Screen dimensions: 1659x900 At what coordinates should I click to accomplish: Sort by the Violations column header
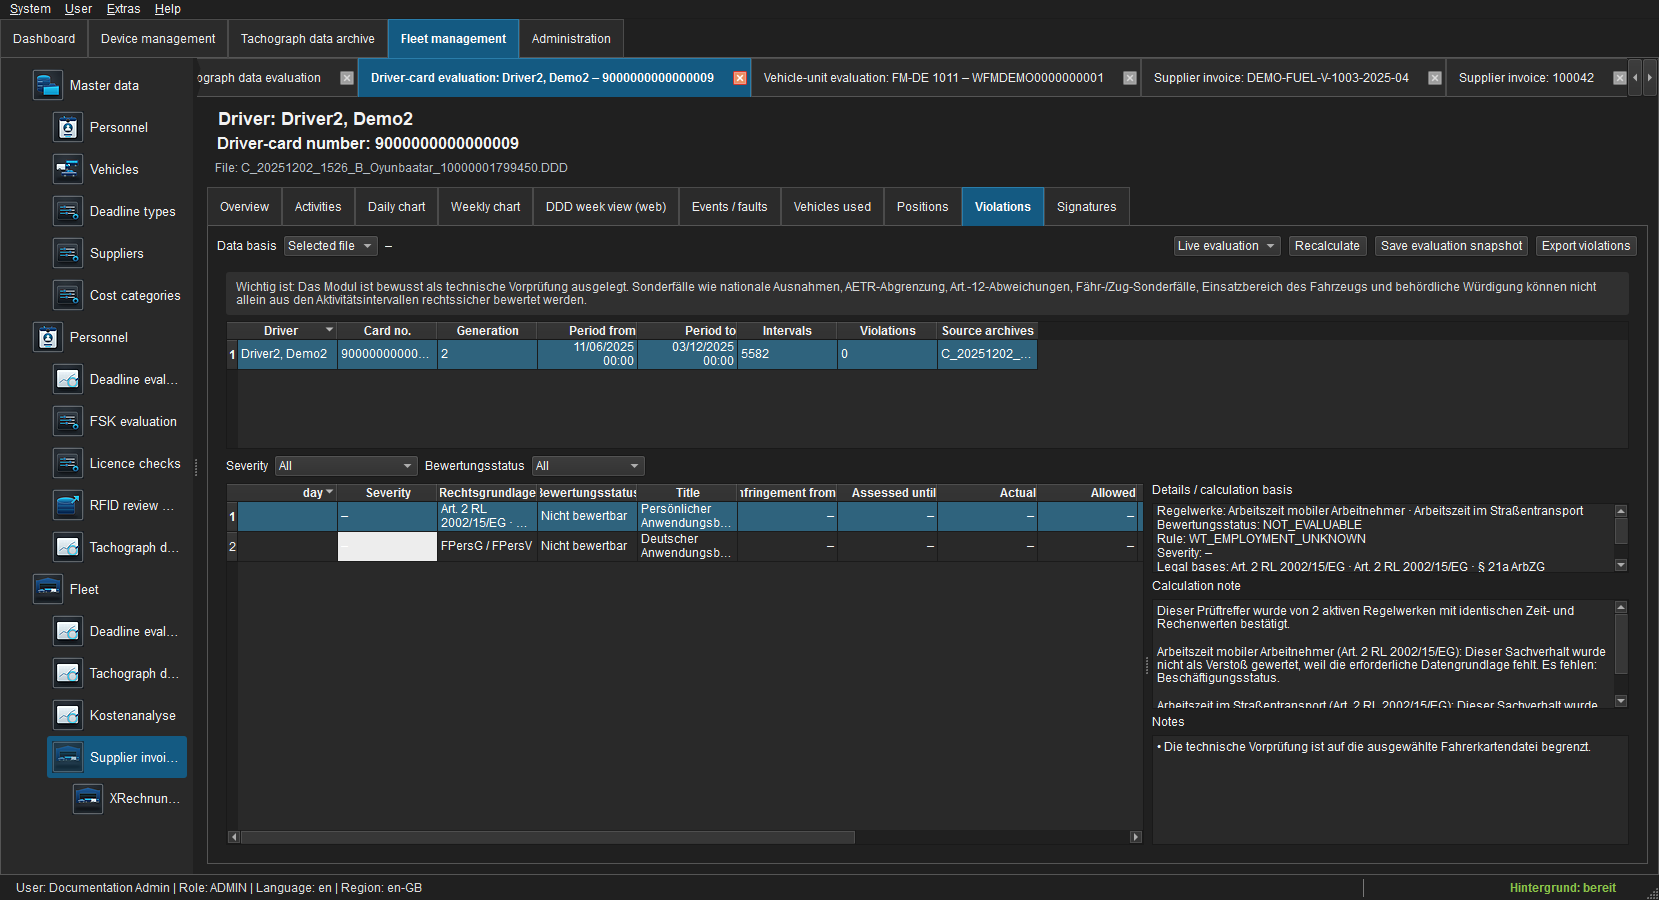887,331
